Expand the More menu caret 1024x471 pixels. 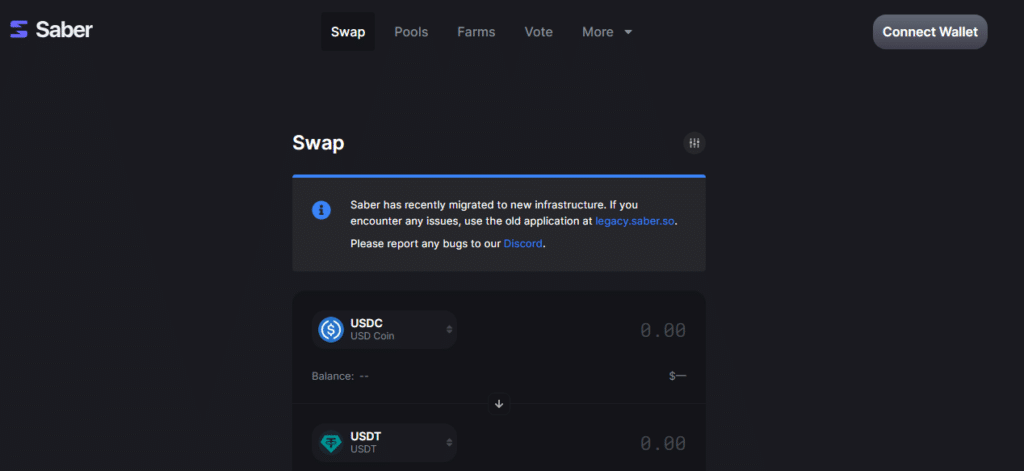pyautogui.click(x=628, y=32)
